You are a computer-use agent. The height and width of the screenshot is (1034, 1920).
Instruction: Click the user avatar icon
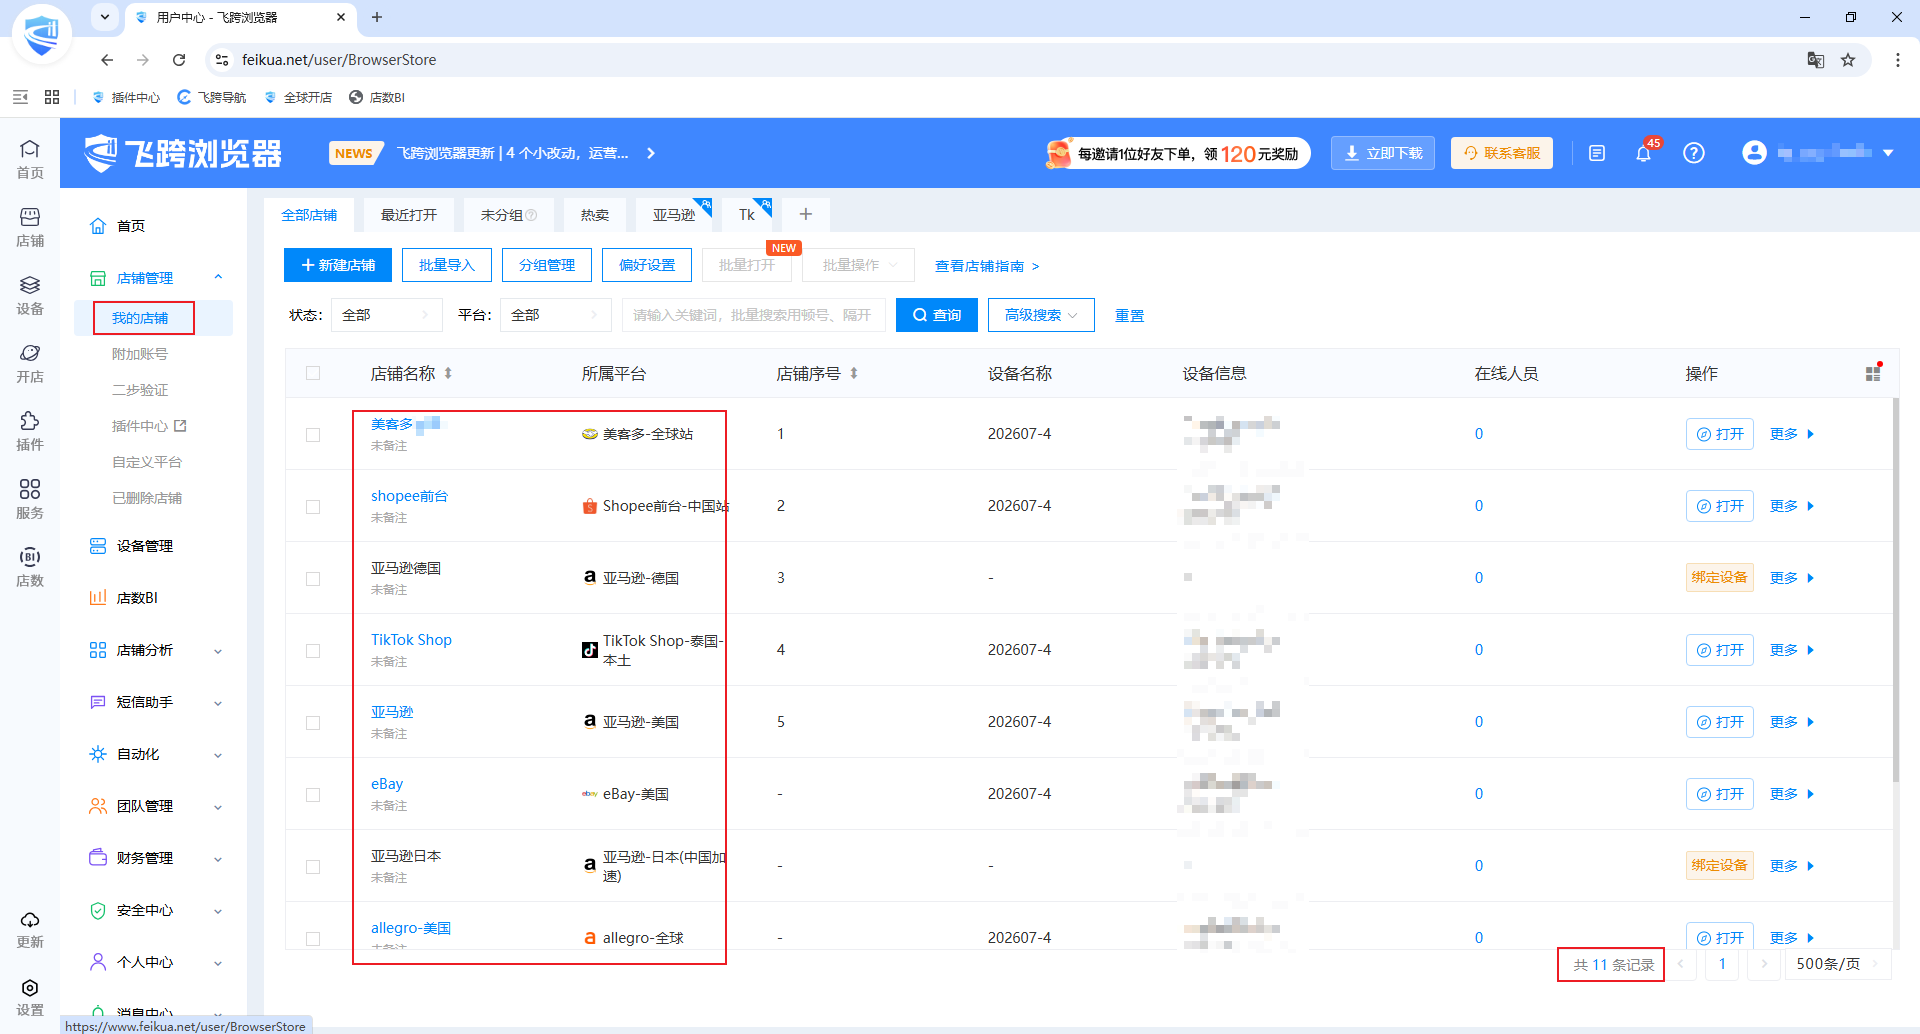coord(1754,152)
